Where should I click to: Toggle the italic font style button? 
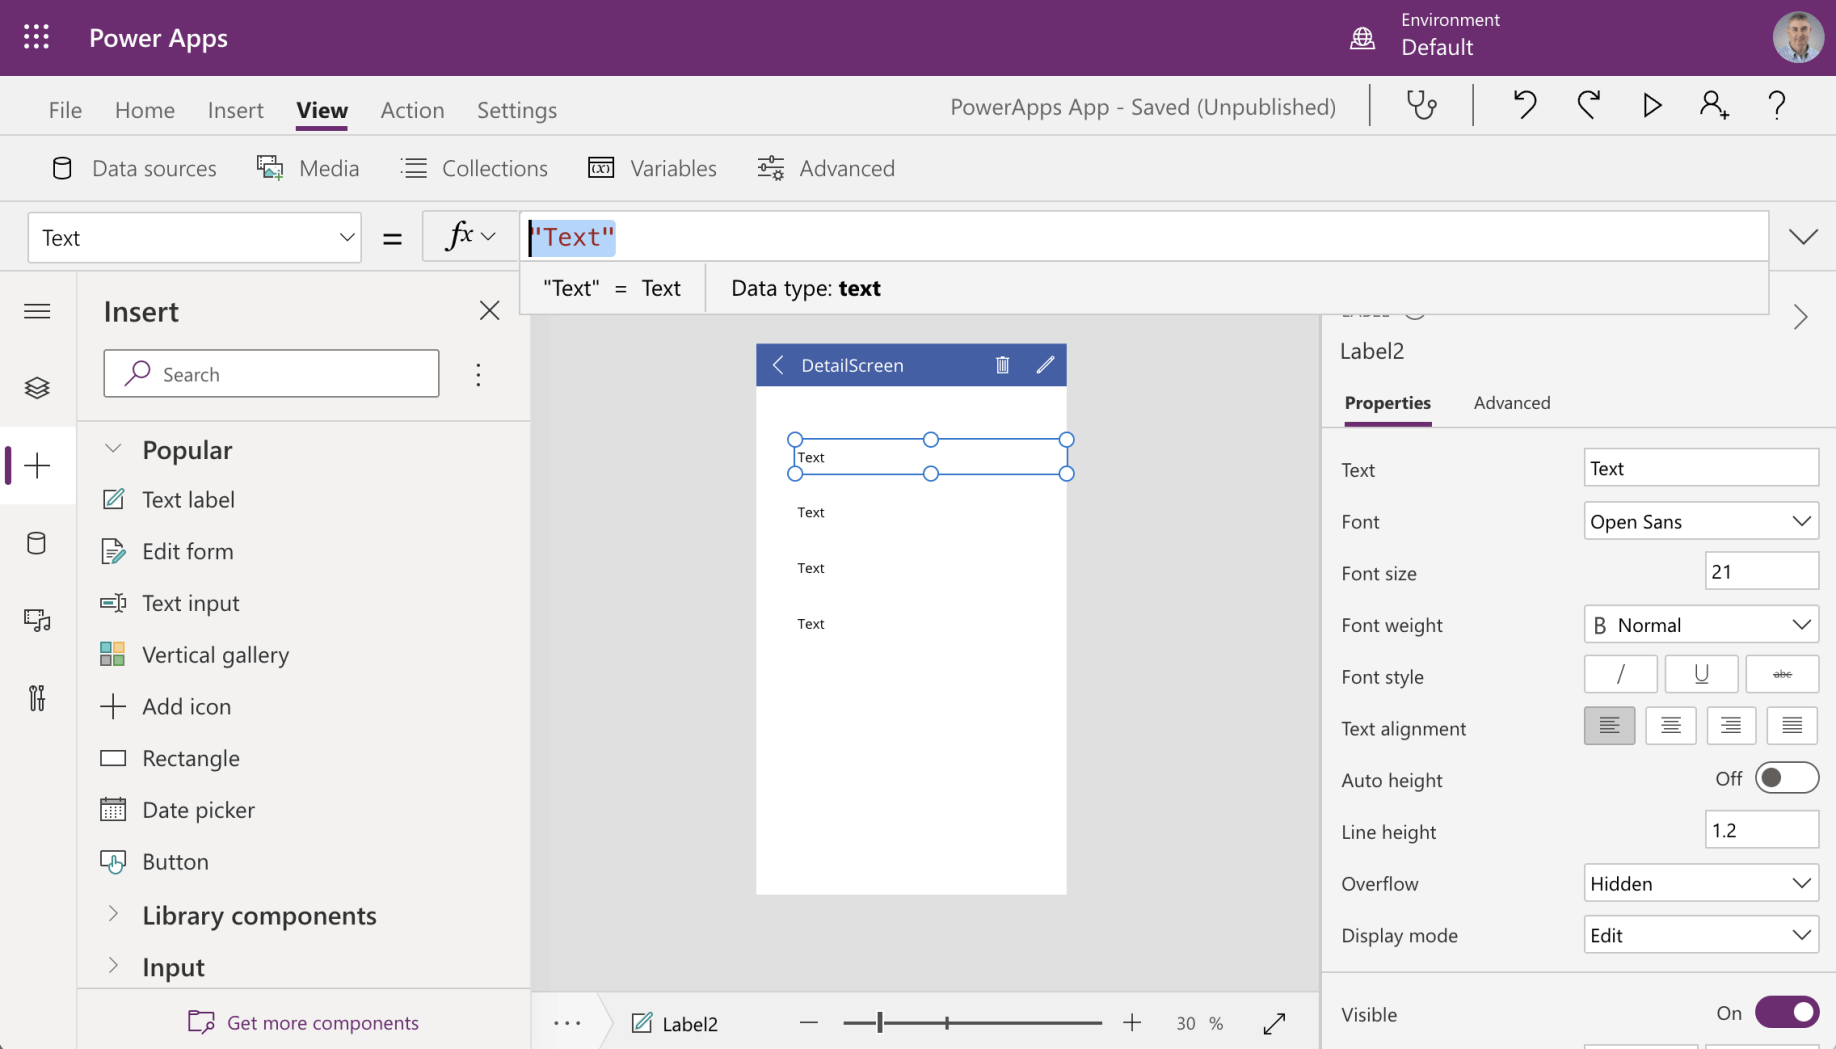click(x=1620, y=675)
